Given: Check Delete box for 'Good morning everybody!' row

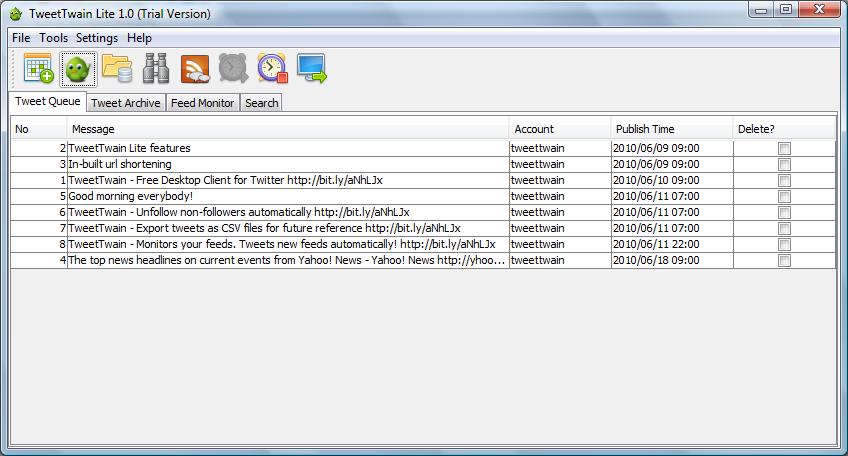Looking at the screenshot, I should [x=784, y=196].
